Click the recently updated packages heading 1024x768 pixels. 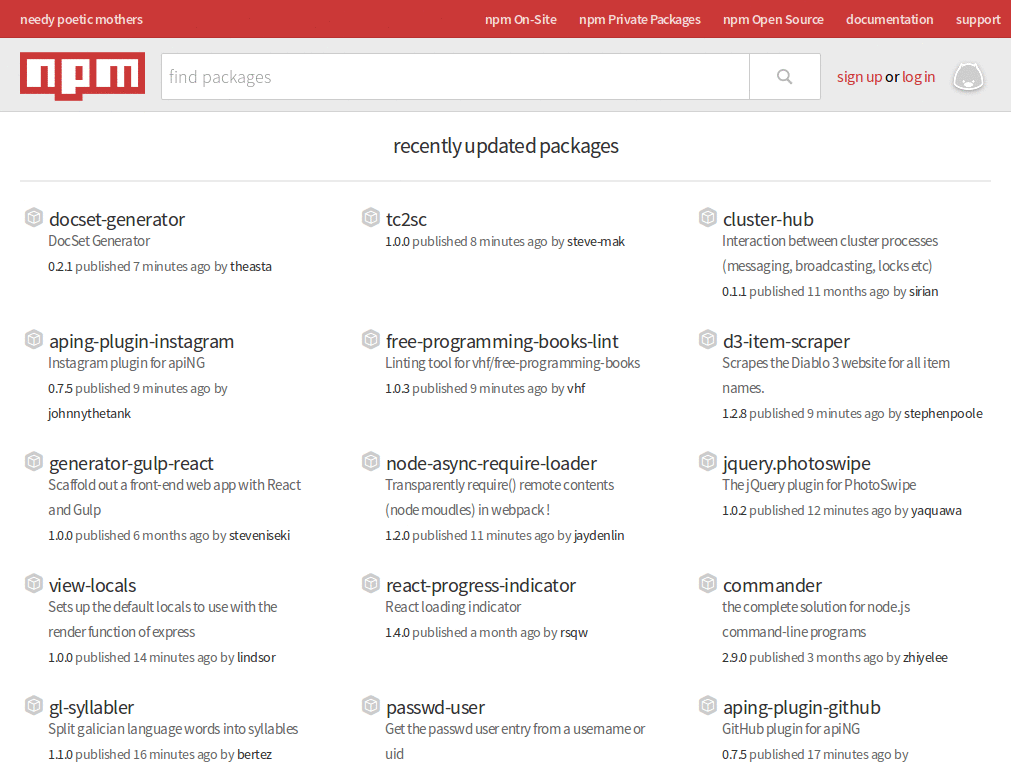pos(505,146)
